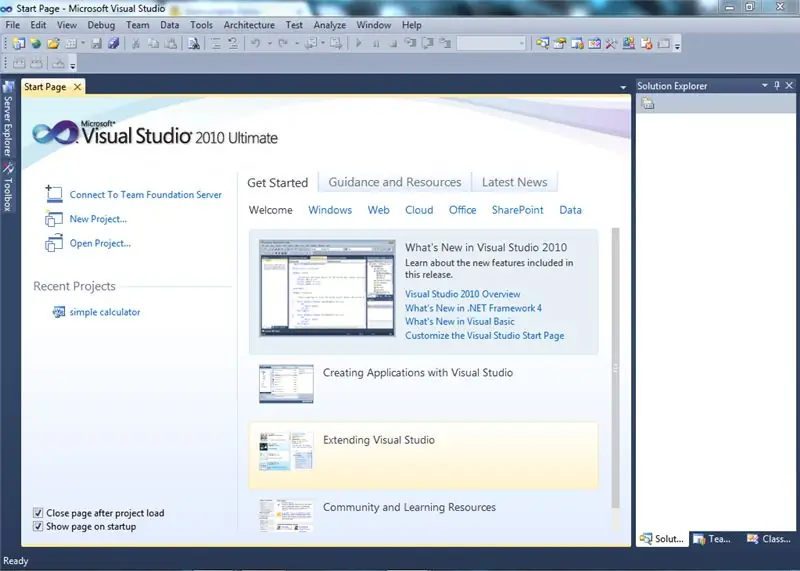Screen dimensions: 800x571
Task: Pin the Solution Explorer panel with auto-hide
Action: point(777,85)
